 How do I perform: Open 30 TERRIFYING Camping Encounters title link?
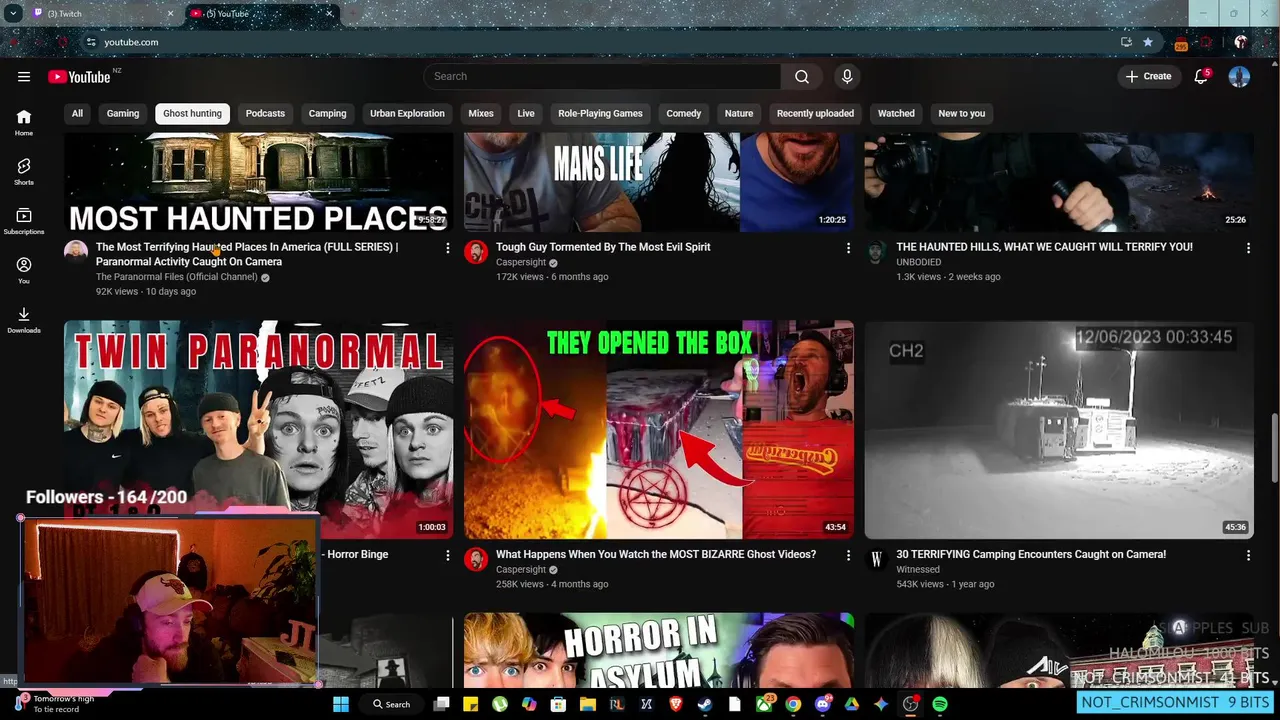(x=1031, y=554)
